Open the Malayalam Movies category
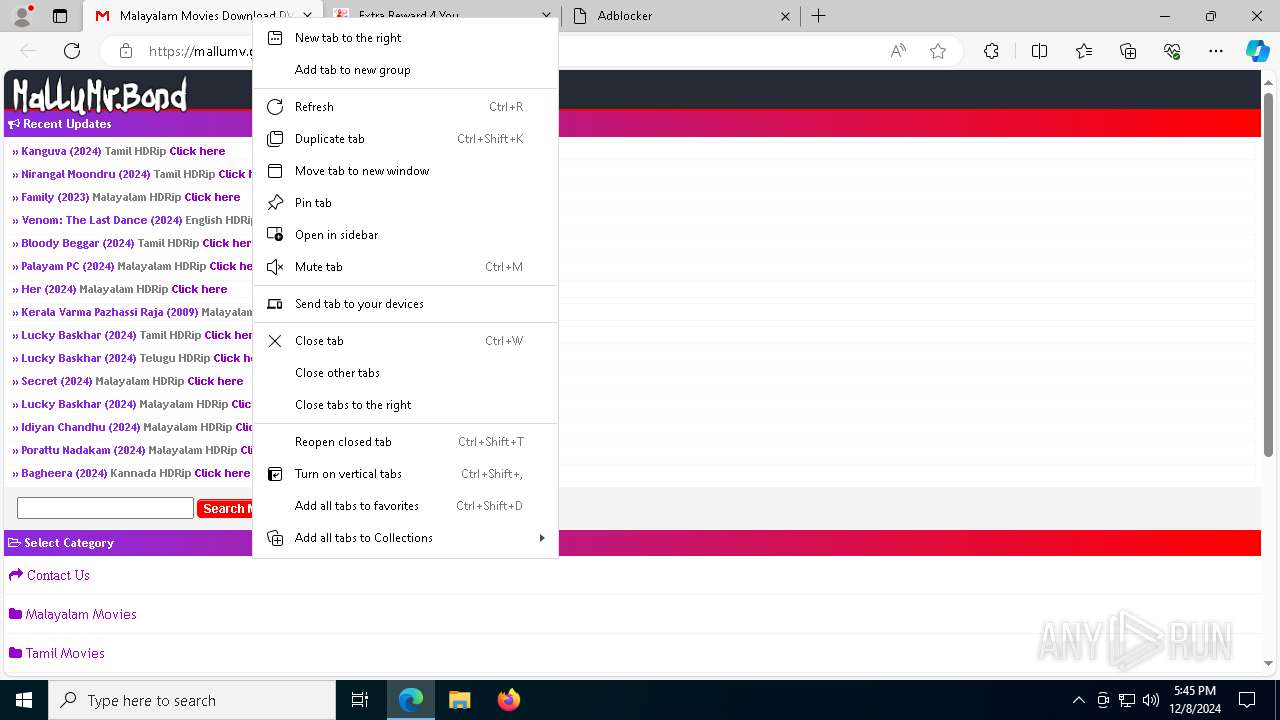Screen dimensions: 1280x720 (x=81, y=614)
